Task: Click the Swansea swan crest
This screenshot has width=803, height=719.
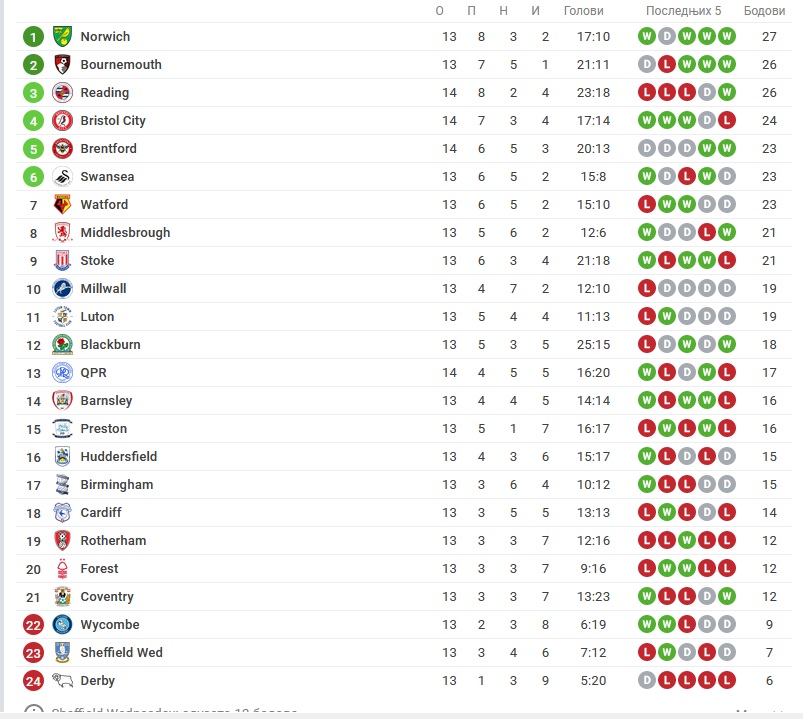Action: (x=62, y=177)
